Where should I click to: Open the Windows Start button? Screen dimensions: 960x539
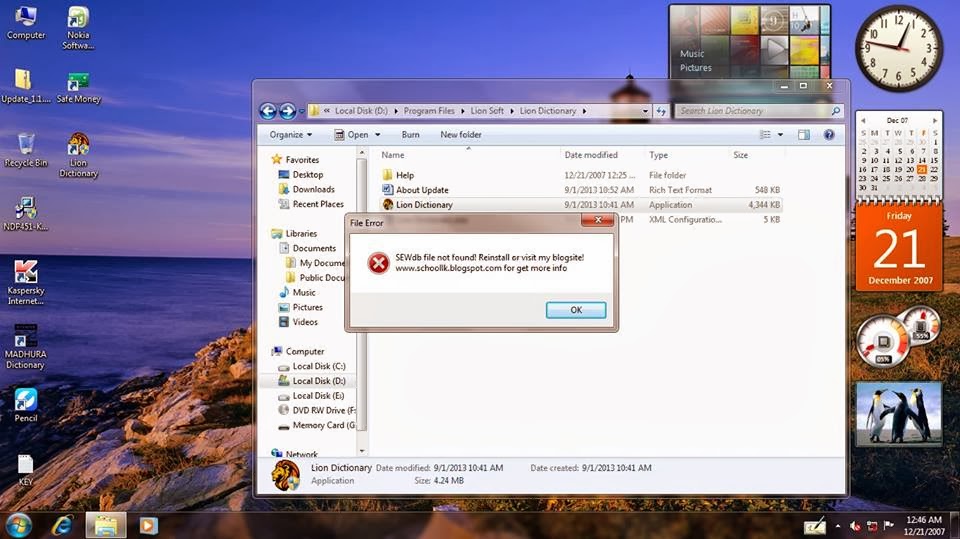tap(18, 526)
